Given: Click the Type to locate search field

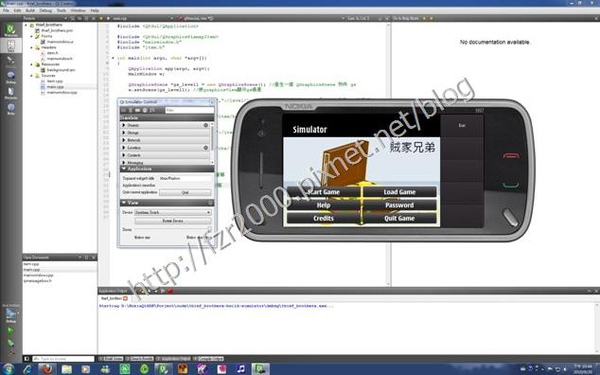Looking at the screenshot, I should click(x=63, y=359).
